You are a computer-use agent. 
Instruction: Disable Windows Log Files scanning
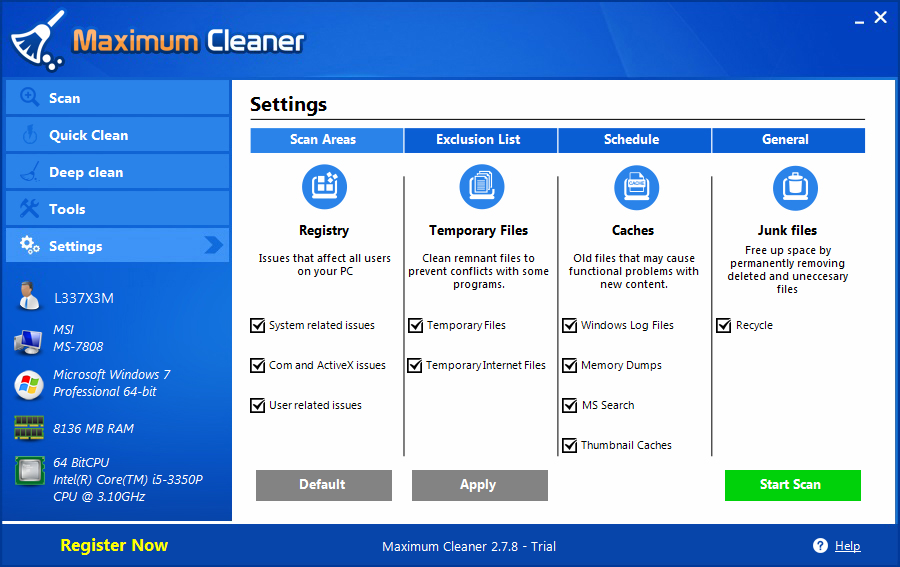click(x=569, y=325)
